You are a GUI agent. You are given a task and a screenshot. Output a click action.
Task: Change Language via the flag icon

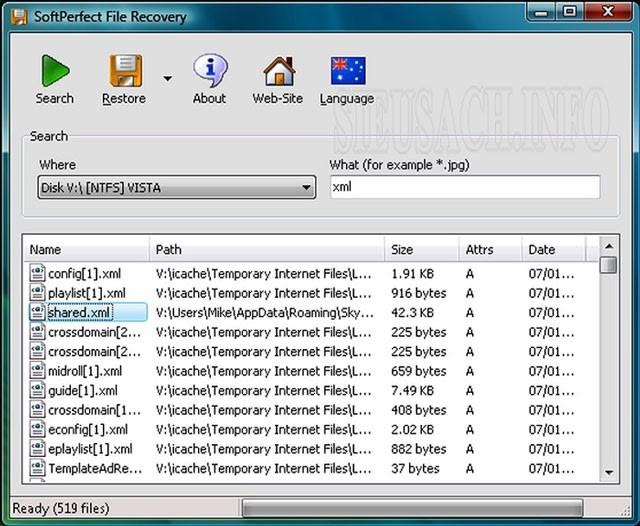(348, 71)
